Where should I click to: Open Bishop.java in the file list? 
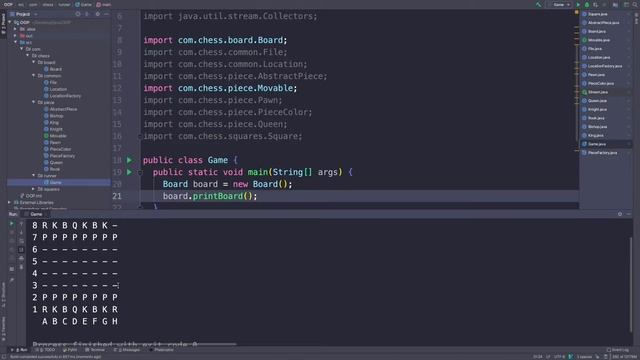(x=606, y=127)
